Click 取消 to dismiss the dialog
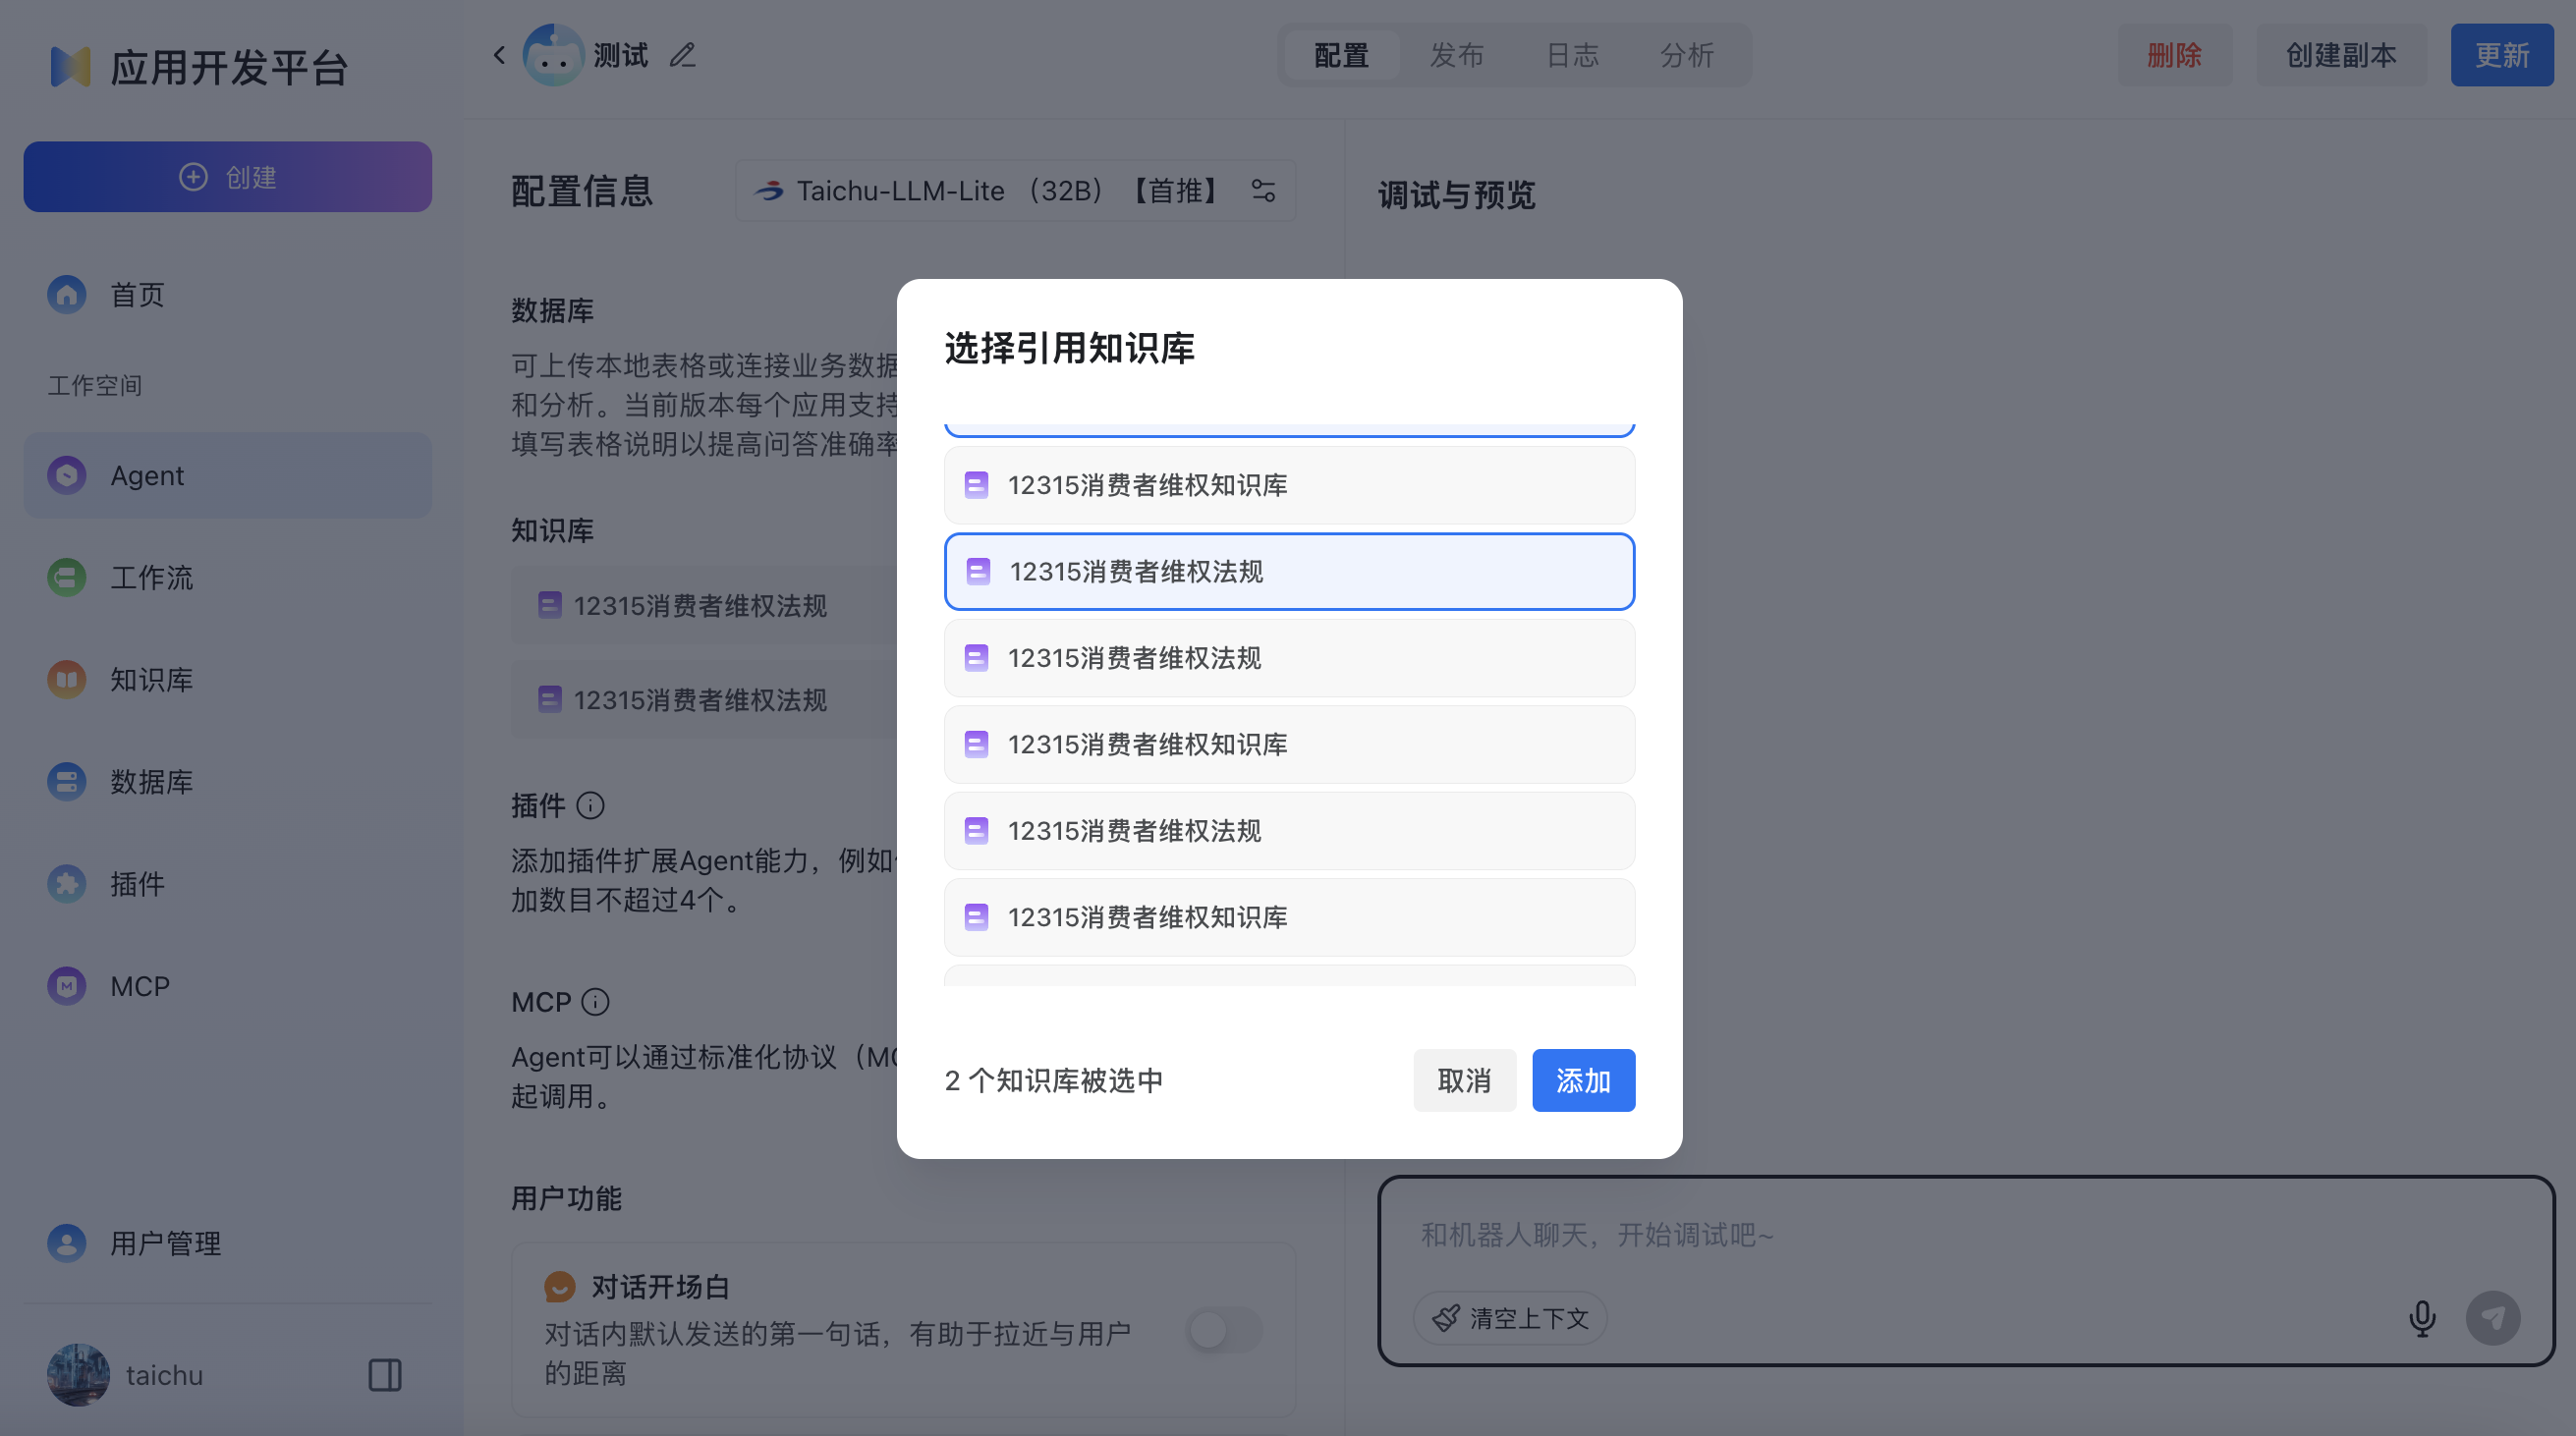 coord(1463,1080)
